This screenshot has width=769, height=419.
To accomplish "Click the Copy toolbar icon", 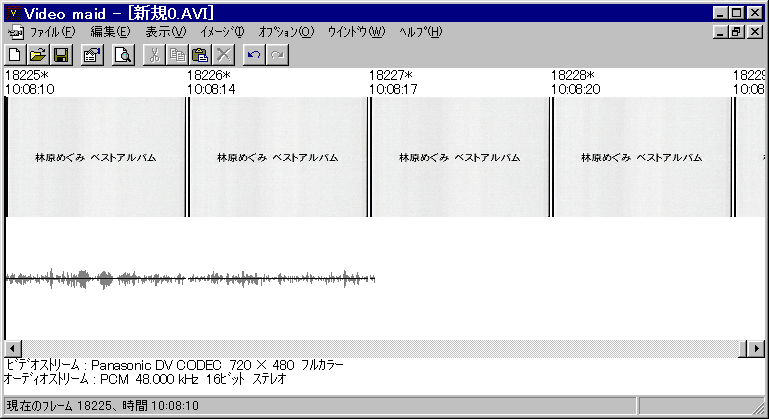I will pos(177,55).
